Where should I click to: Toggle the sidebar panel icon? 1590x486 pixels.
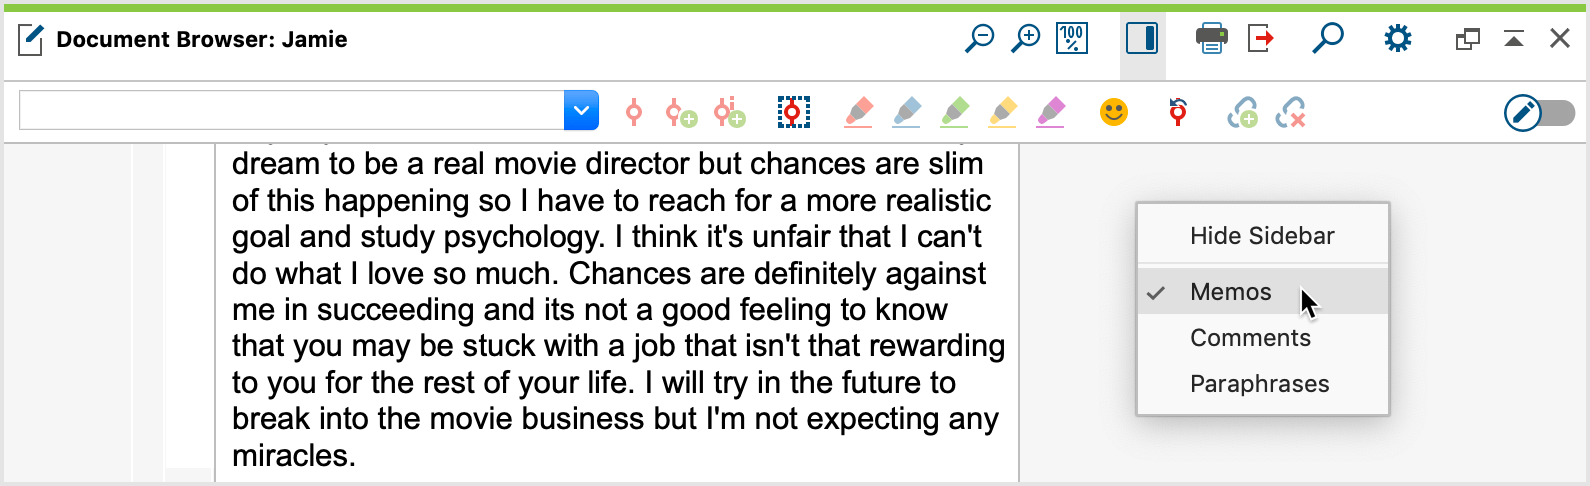[1142, 39]
